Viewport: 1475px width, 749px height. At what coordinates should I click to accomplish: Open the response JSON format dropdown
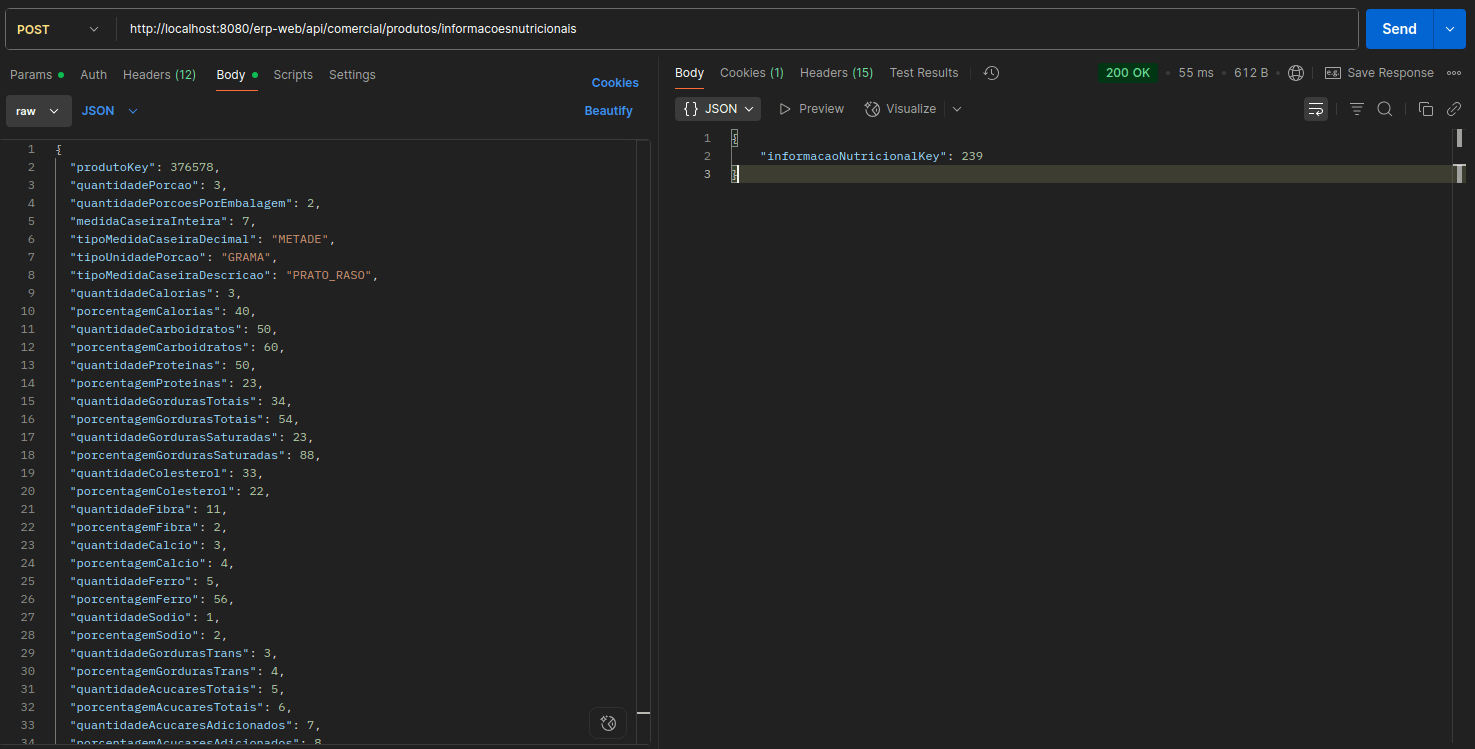(x=717, y=109)
